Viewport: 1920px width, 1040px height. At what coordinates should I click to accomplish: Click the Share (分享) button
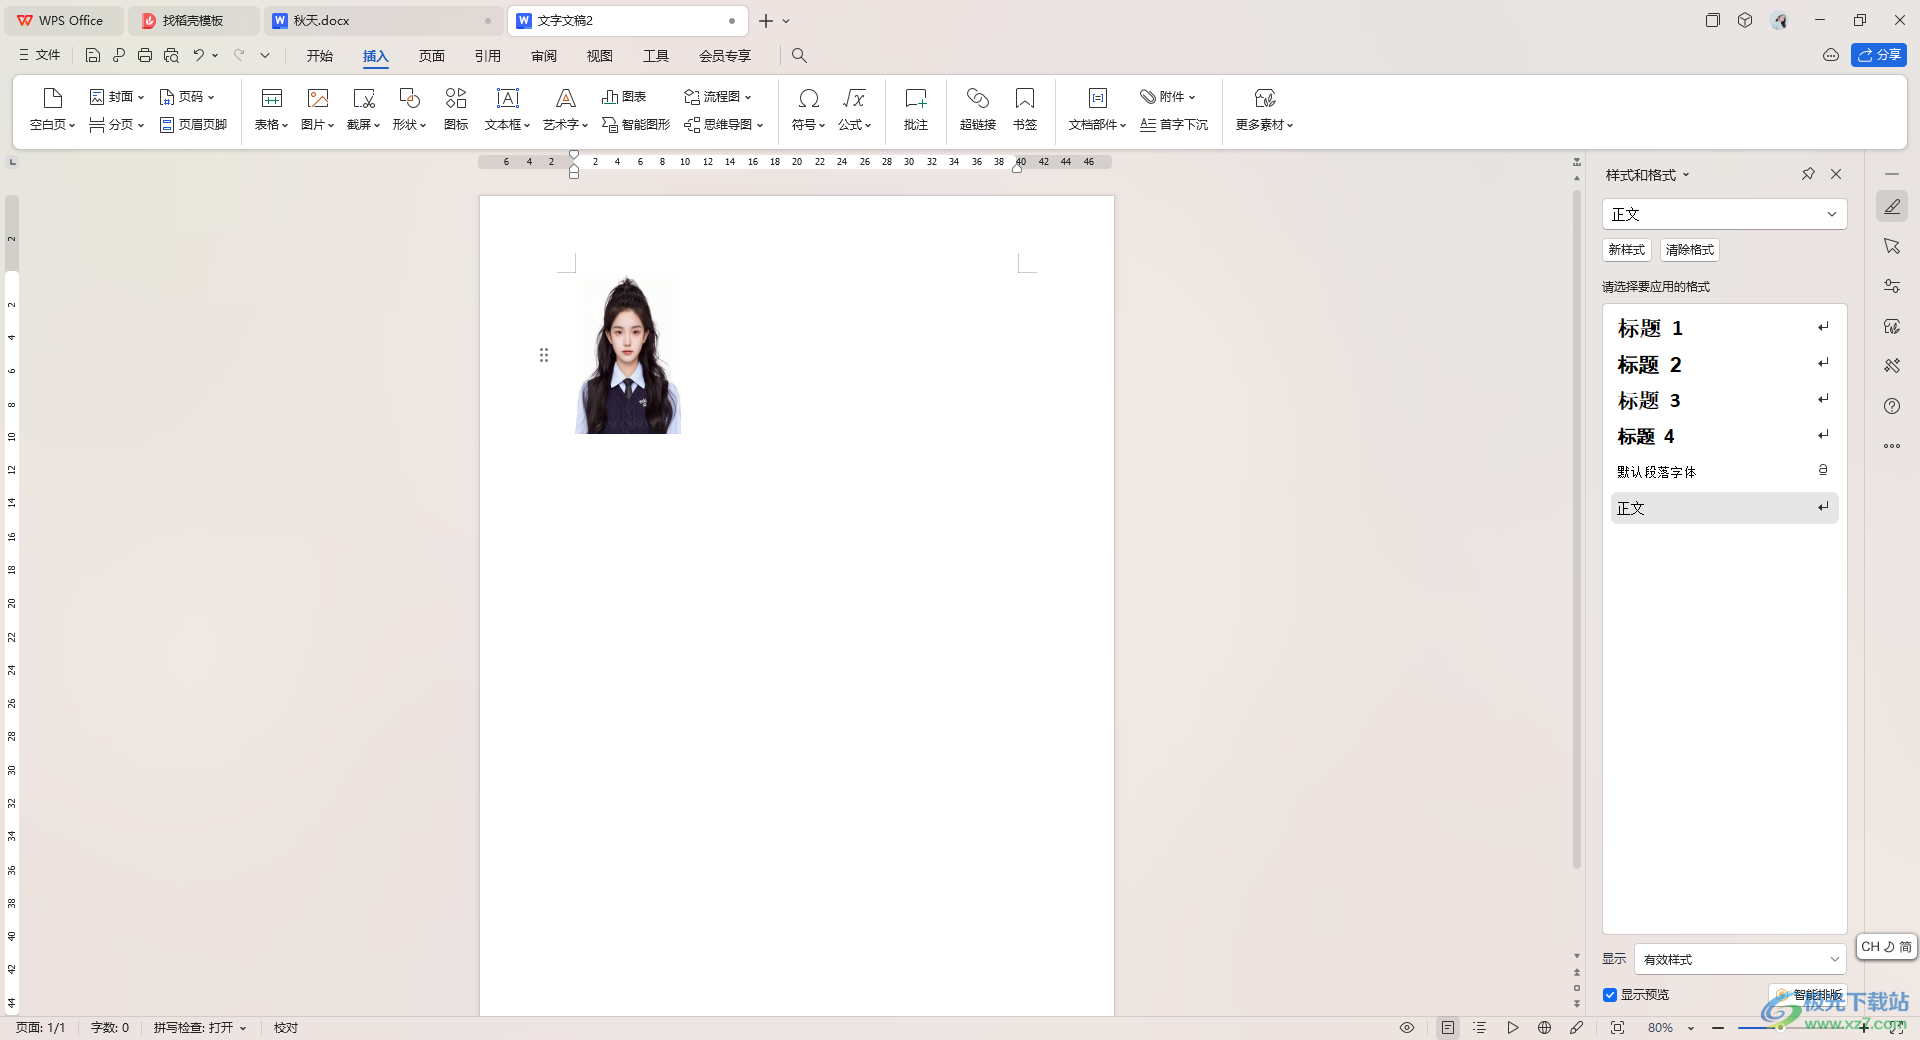coord(1879,55)
